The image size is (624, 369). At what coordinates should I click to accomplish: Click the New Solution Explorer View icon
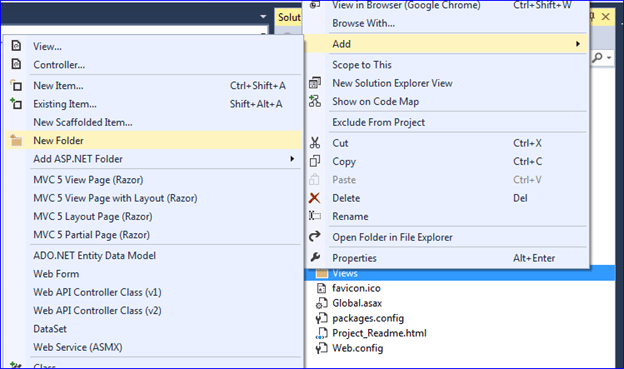click(315, 83)
